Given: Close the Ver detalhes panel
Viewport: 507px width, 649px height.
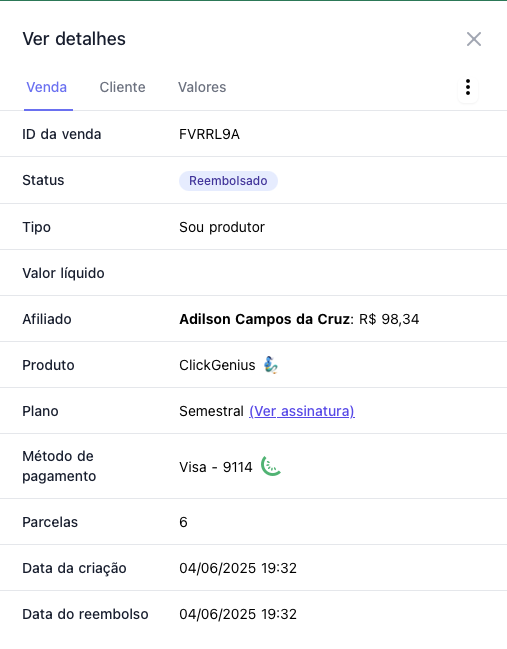Looking at the screenshot, I should (473, 39).
